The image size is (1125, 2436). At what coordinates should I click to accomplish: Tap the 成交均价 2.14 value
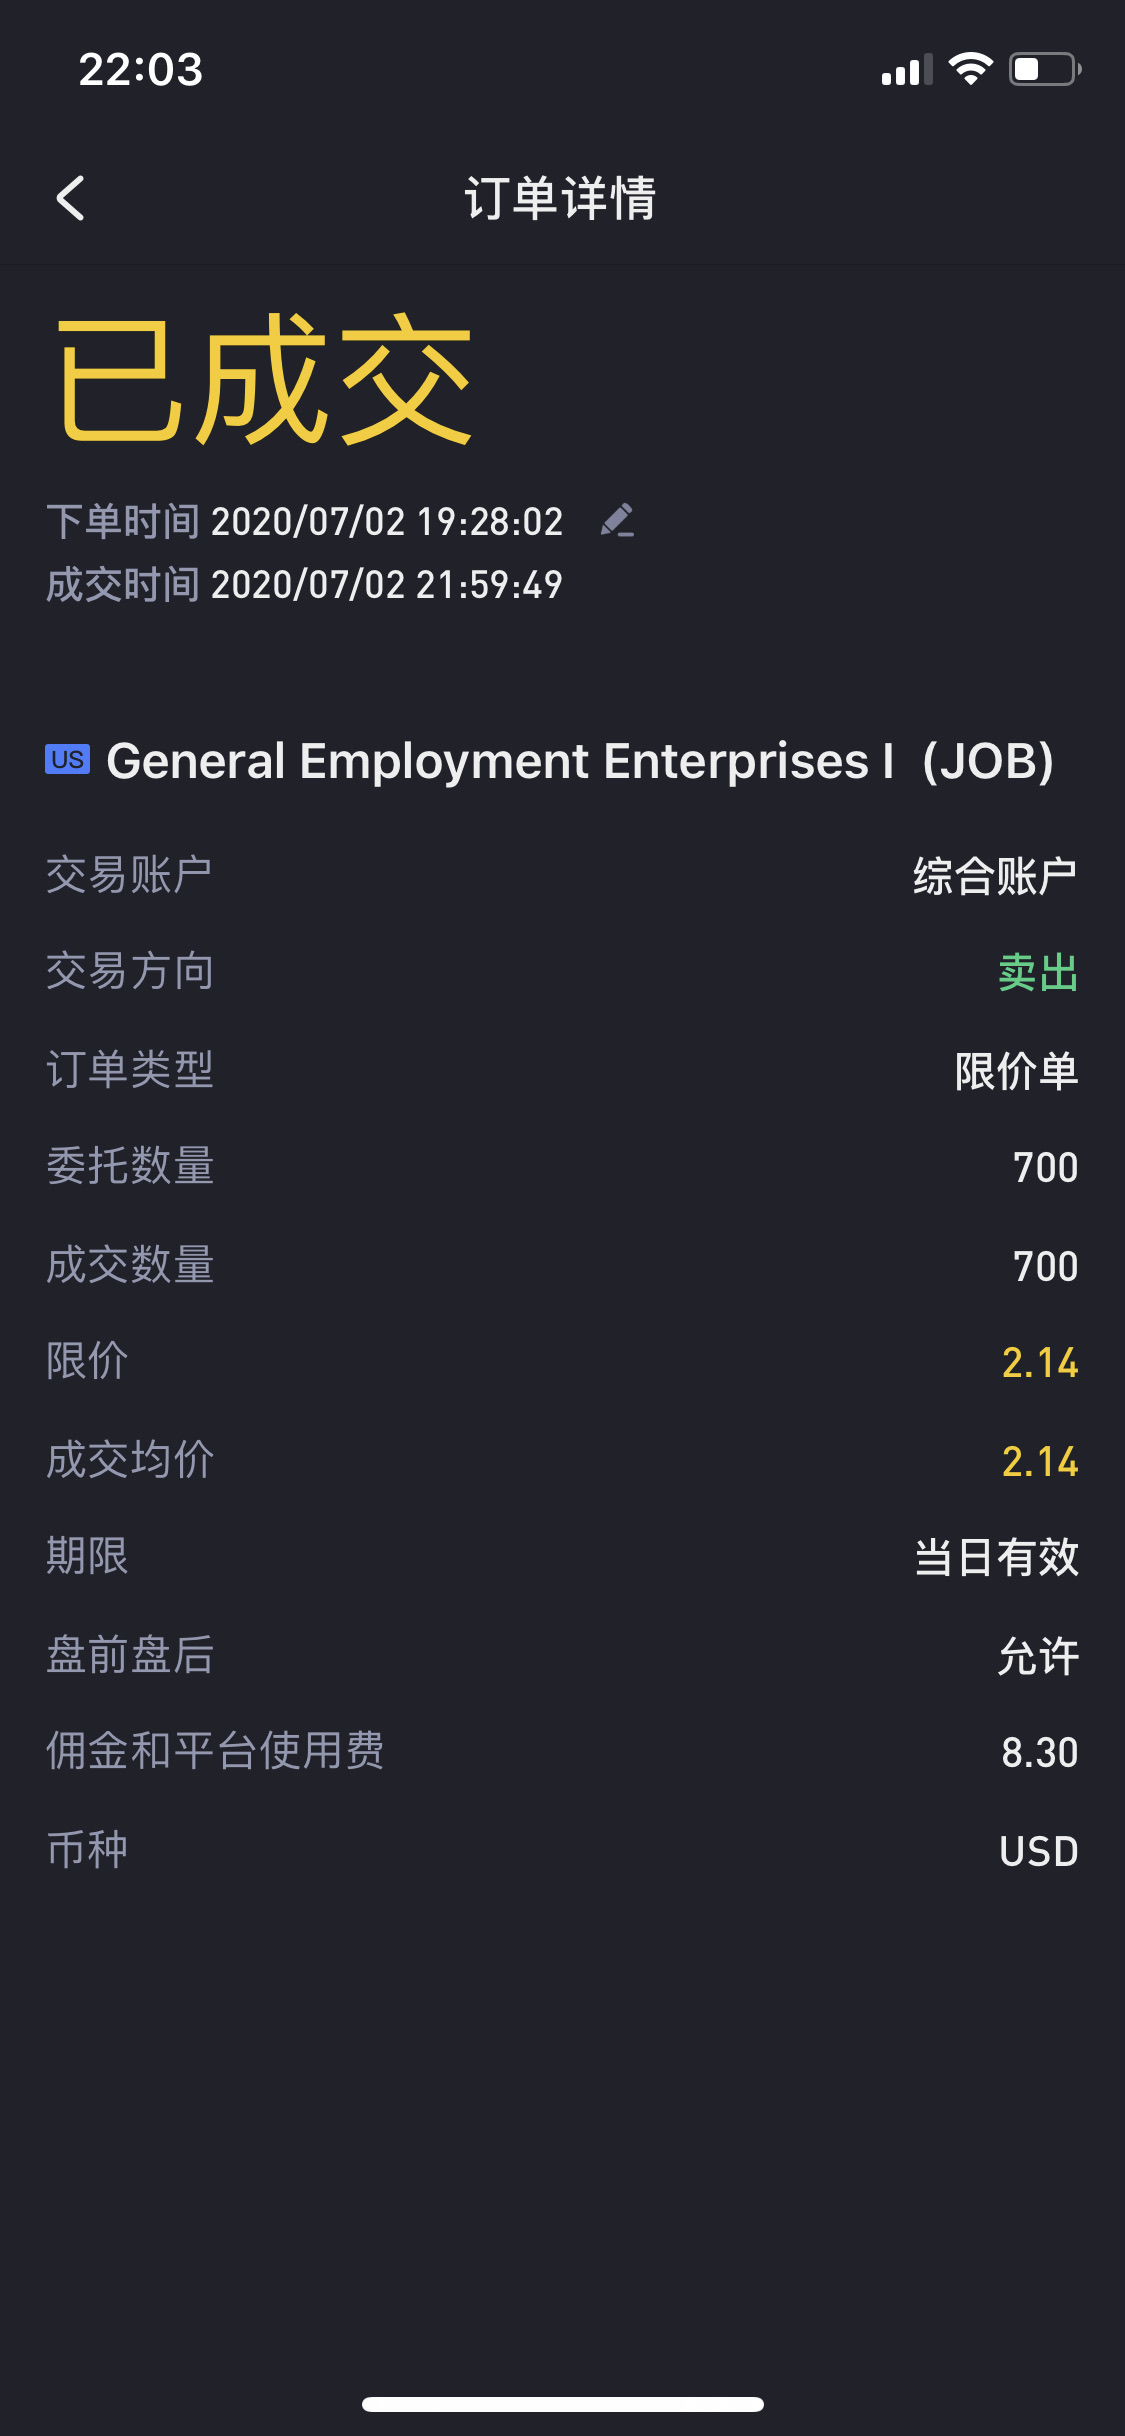pyautogui.click(x=1040, y=1462)
